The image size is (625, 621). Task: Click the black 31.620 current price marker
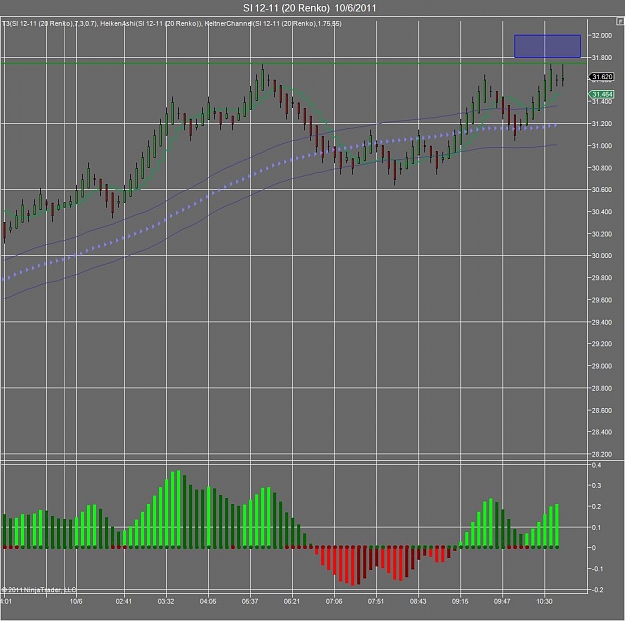pyautogui.click(x=601, y=77)
